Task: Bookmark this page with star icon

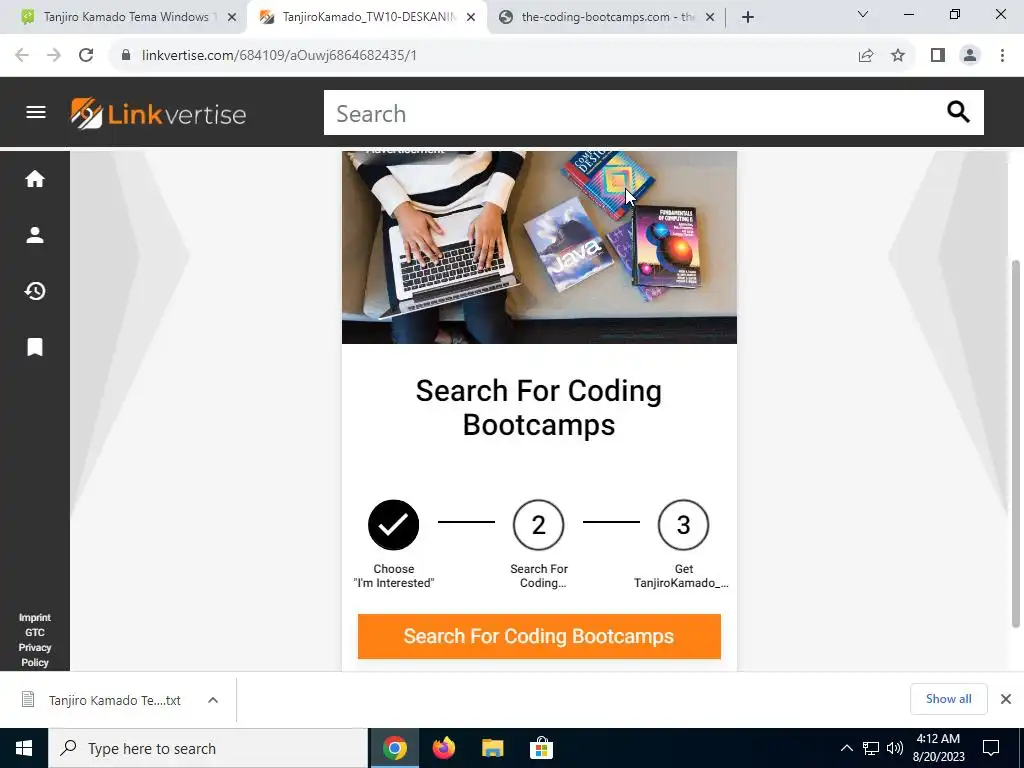Action: (x=898, y=55)
